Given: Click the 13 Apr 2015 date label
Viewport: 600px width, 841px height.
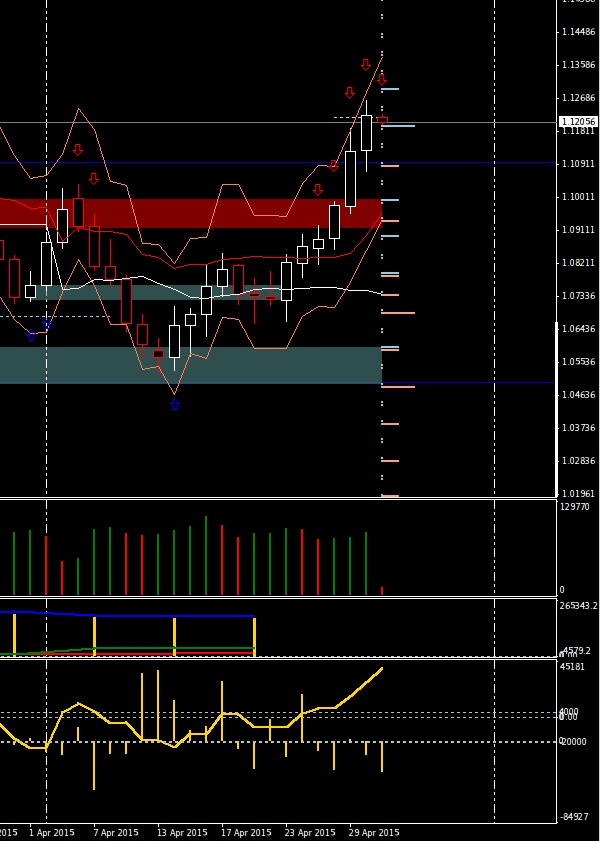Looking at the screenshot, I should point(182,833).
